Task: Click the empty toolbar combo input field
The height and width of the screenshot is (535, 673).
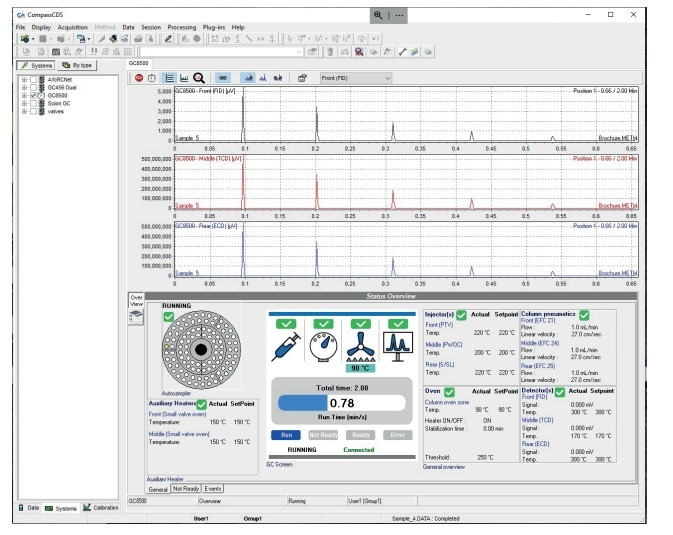Action: point(221,52)
